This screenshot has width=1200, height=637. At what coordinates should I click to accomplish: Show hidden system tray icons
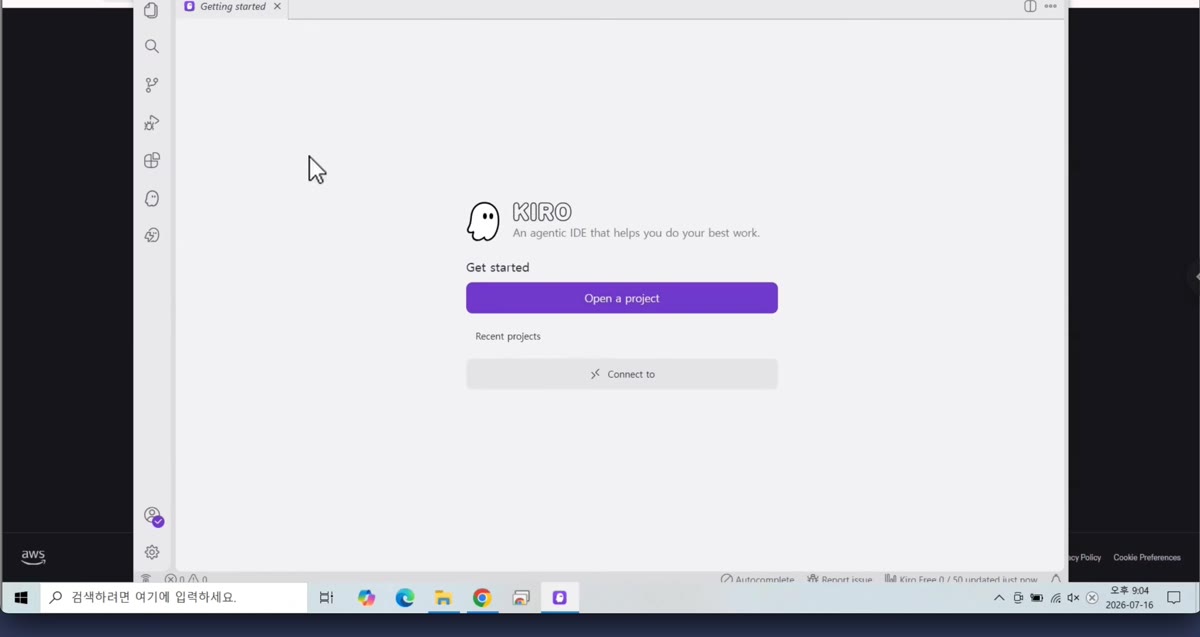(x=999, y=598)
